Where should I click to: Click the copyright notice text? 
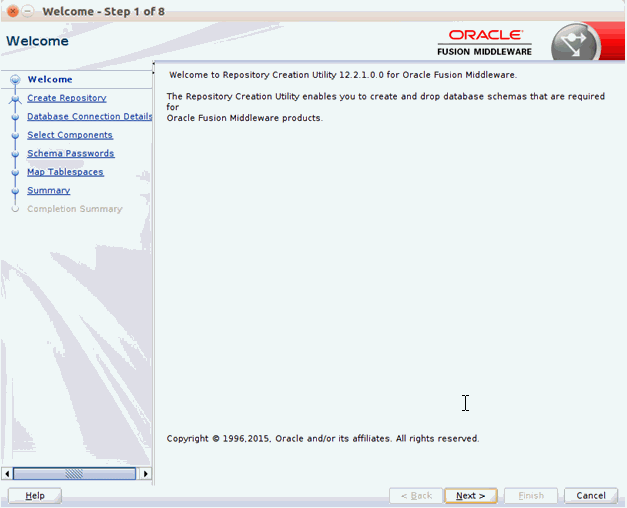click(x=323, y=439)
